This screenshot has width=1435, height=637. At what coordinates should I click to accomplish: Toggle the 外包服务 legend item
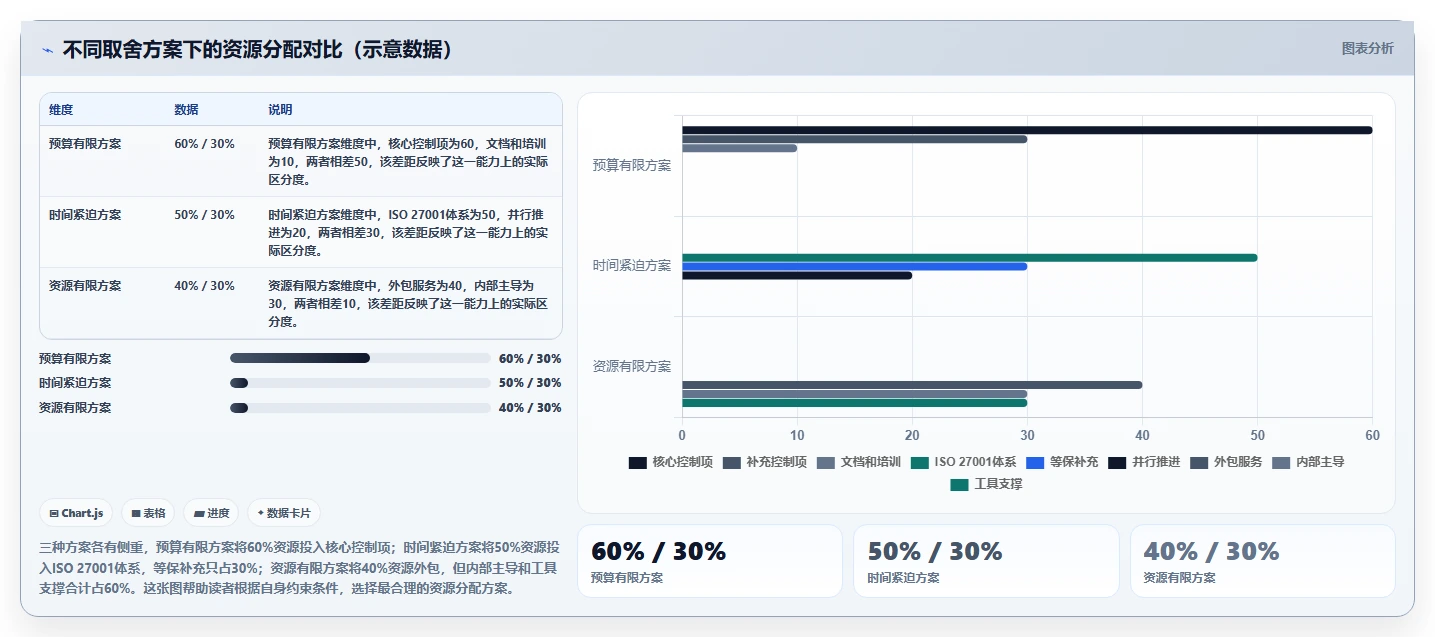(x=1226, y=462)
